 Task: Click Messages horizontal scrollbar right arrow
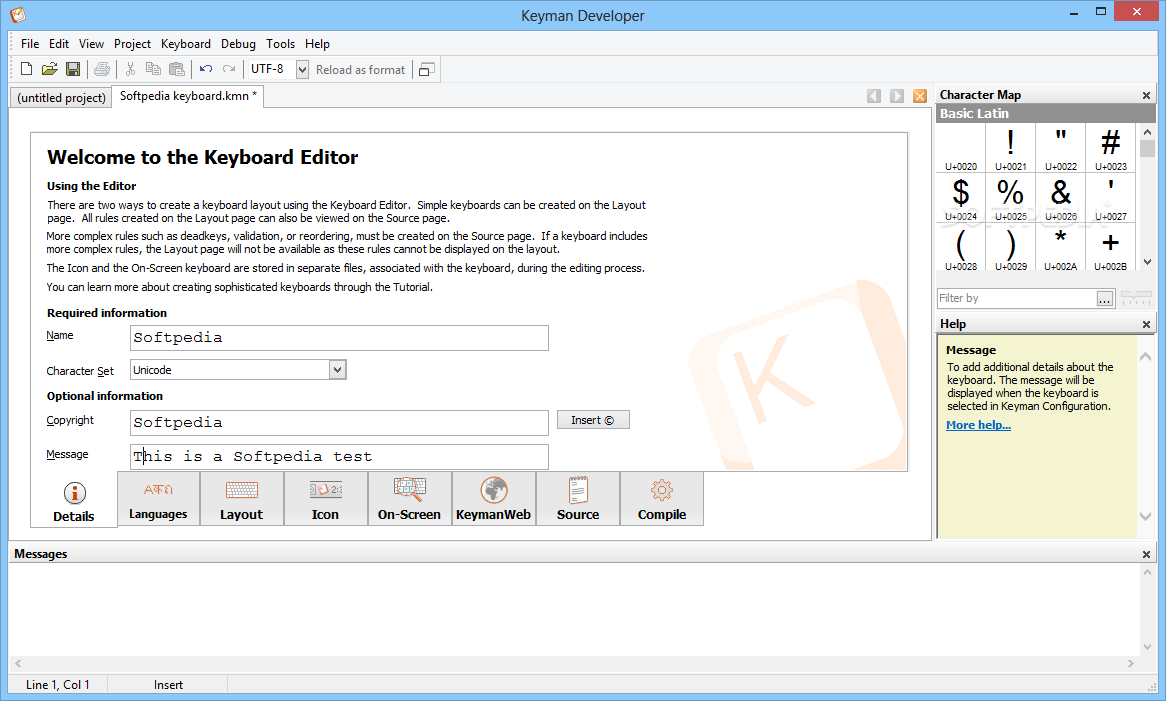[x=1130, y=663]
